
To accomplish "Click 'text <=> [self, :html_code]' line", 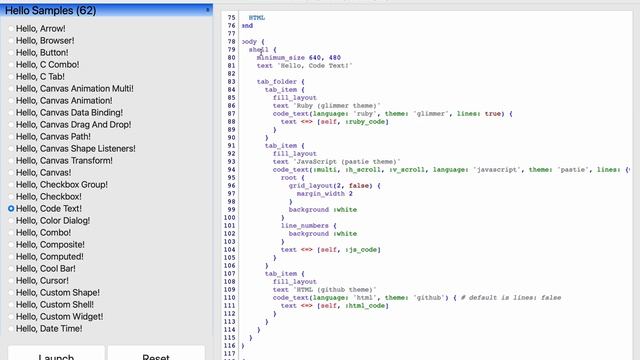I will (x=335, y=305).
